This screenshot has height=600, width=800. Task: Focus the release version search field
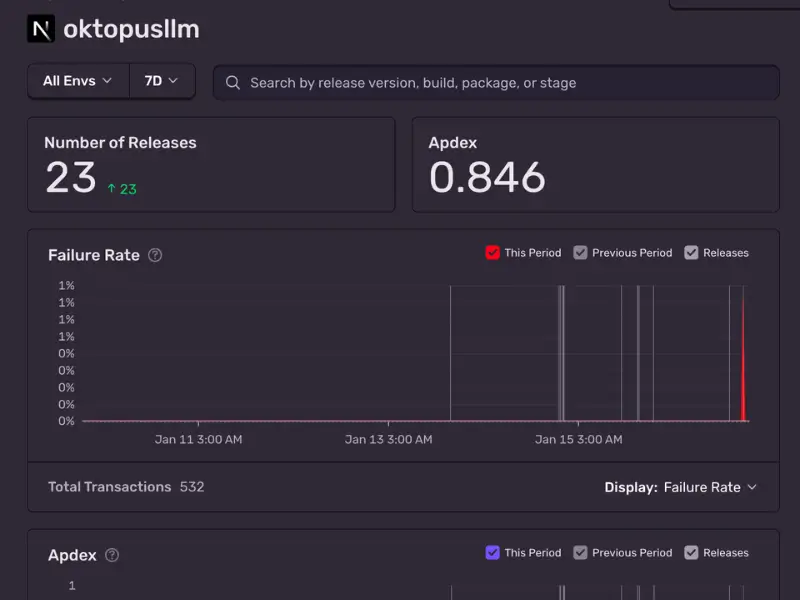(500, 82)
